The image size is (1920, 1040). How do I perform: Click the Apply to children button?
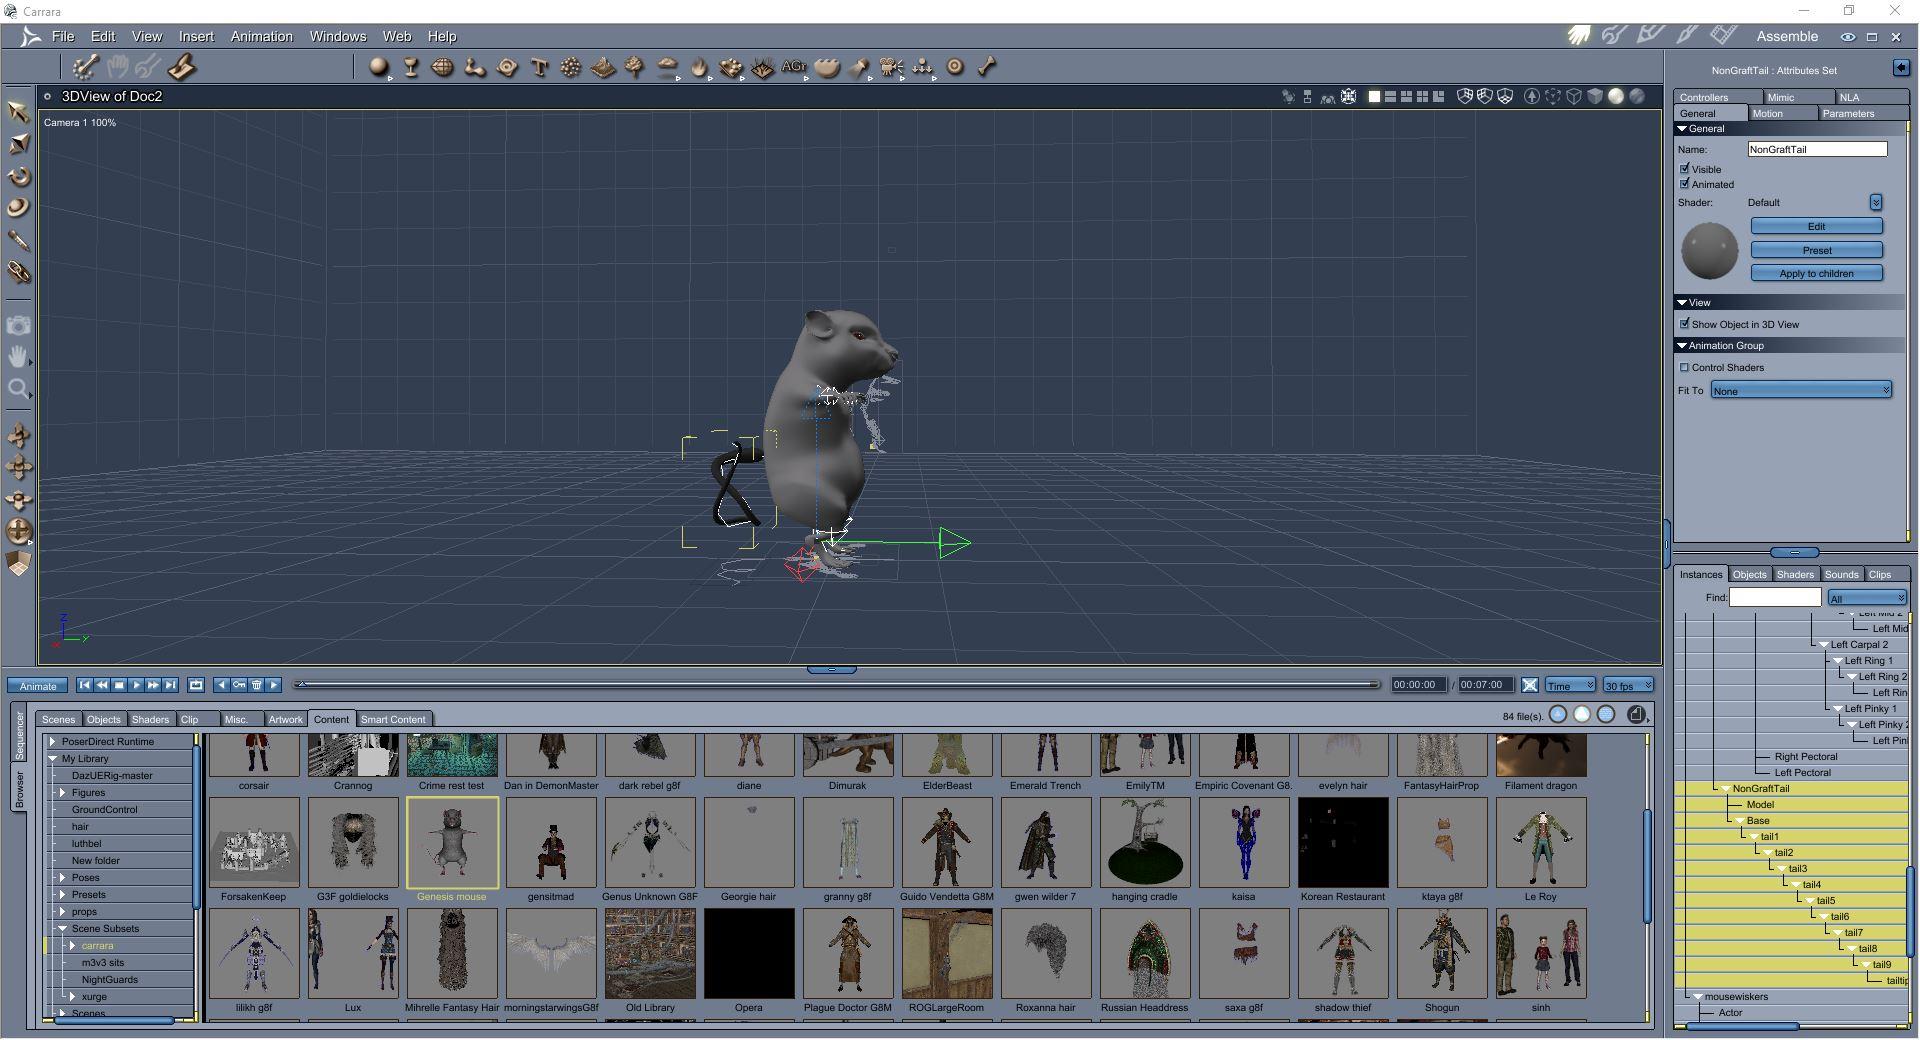click(x=1817, y=273)
